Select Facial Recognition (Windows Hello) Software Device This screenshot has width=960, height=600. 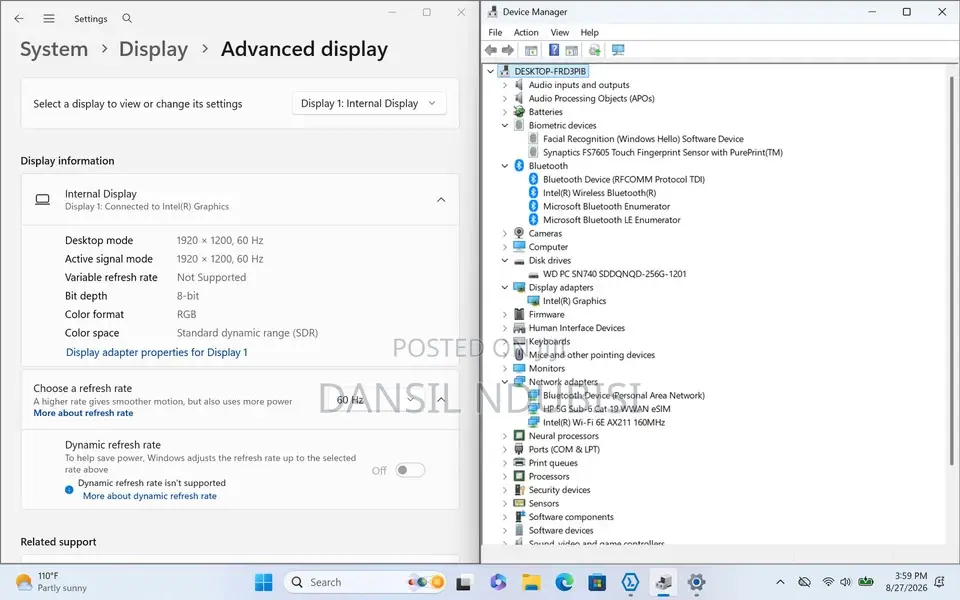click(x=643, y=139)
